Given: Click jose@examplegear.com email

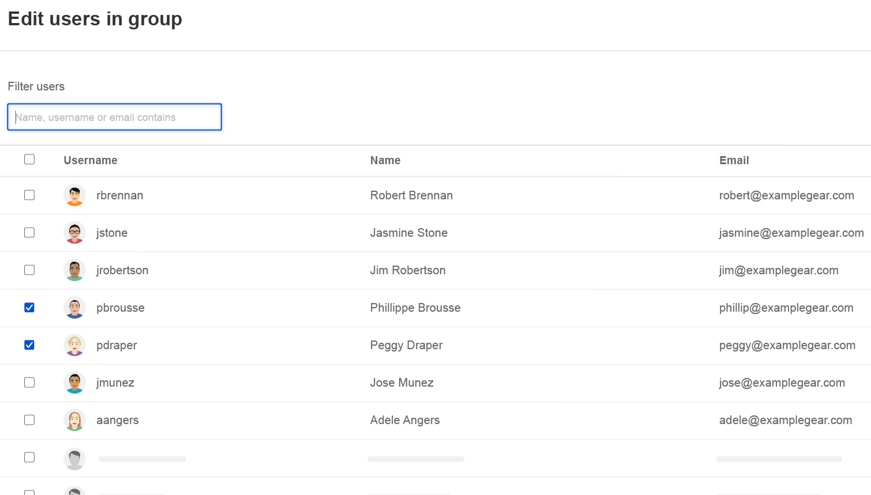Looking at the screenshot, I should 782,383.
